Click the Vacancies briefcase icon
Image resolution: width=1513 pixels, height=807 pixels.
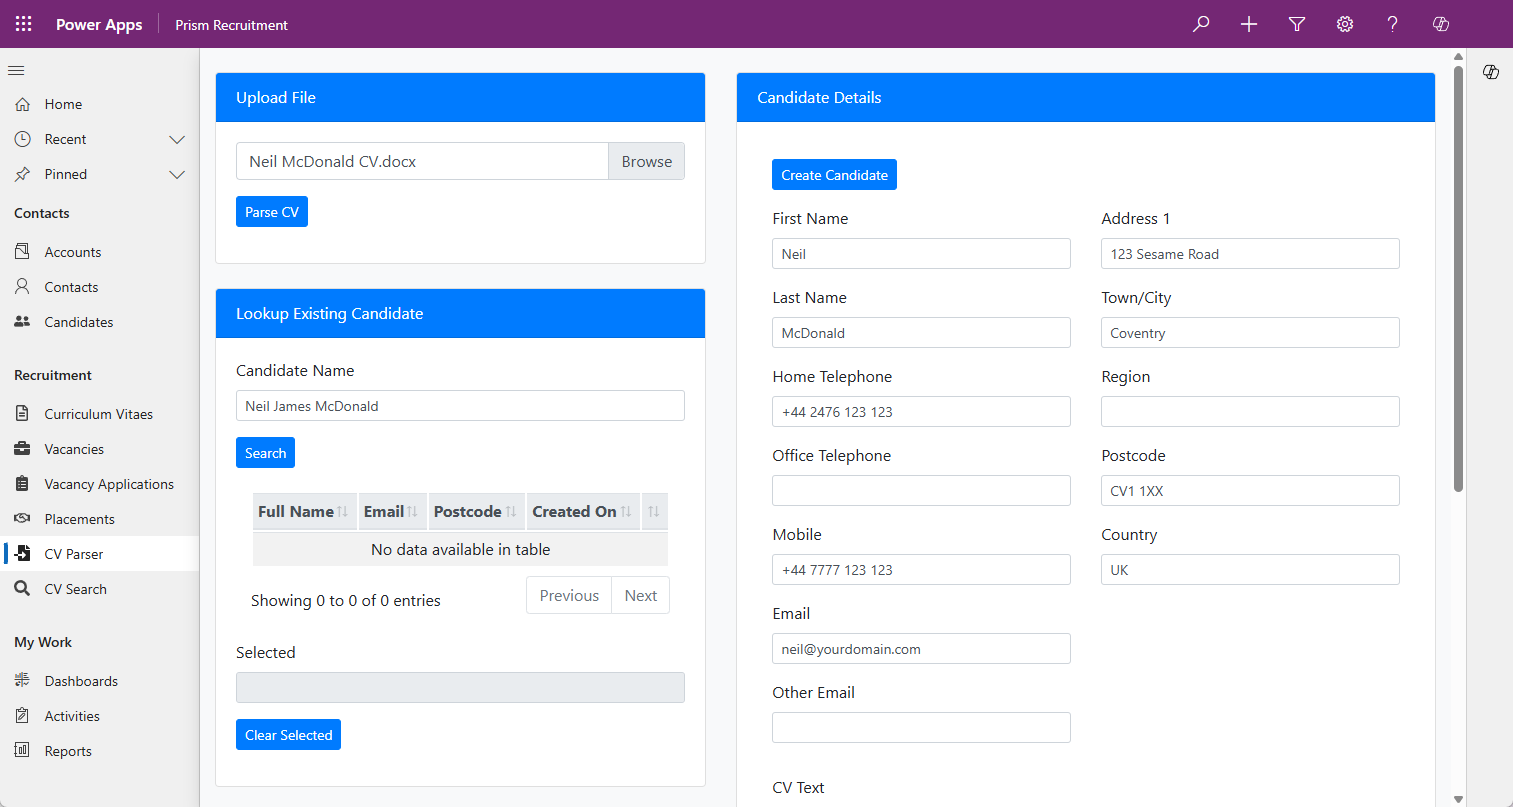click(x=22, y=449)
